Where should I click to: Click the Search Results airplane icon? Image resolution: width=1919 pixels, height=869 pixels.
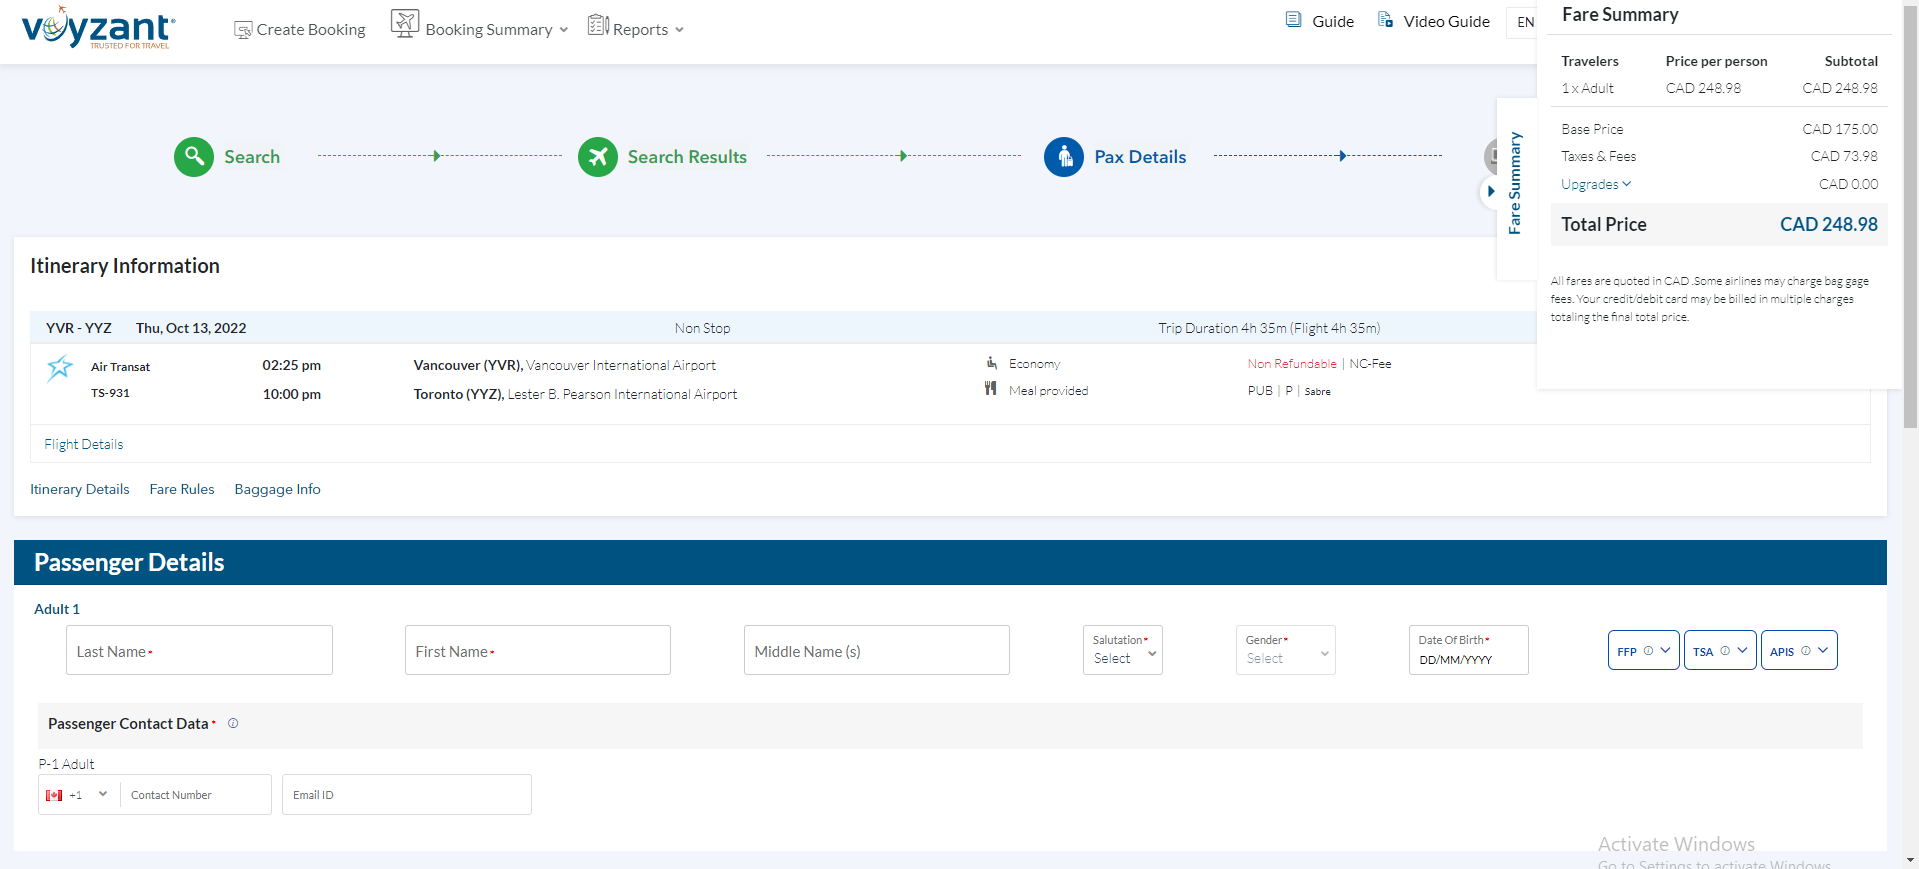(x=597, y=157)
